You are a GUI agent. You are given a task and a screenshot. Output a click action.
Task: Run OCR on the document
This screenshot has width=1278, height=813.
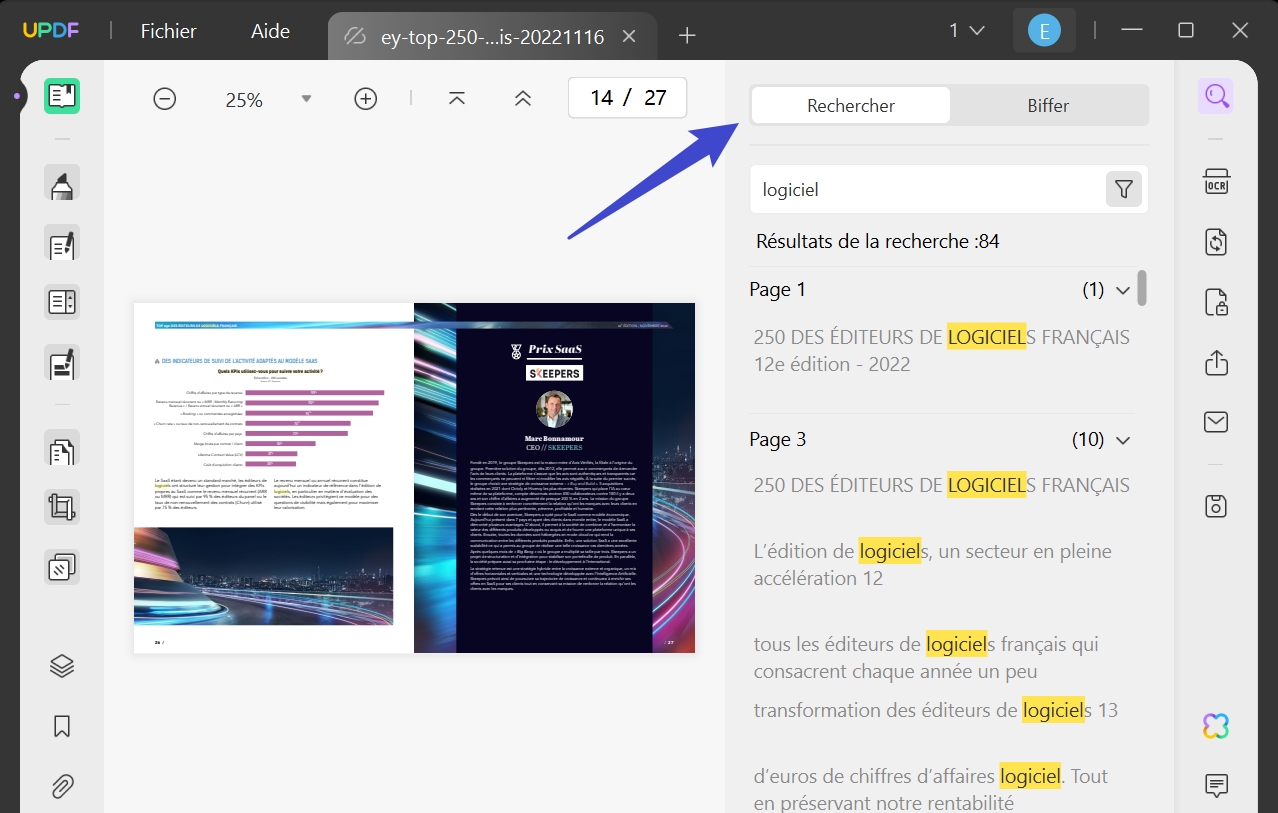point(1216,182)
